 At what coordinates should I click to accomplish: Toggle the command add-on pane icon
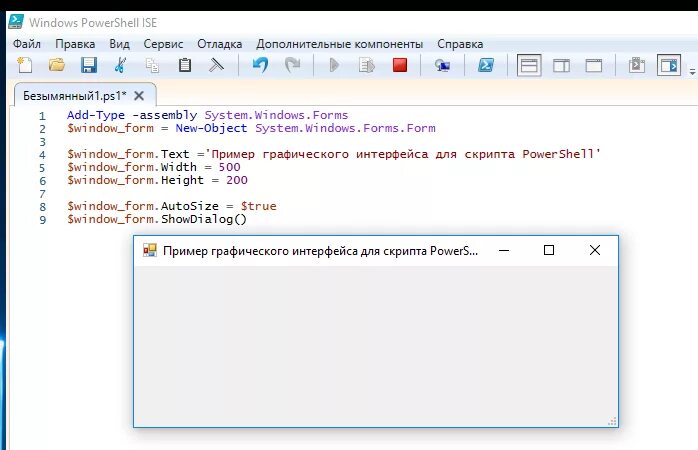pos(669,65)
